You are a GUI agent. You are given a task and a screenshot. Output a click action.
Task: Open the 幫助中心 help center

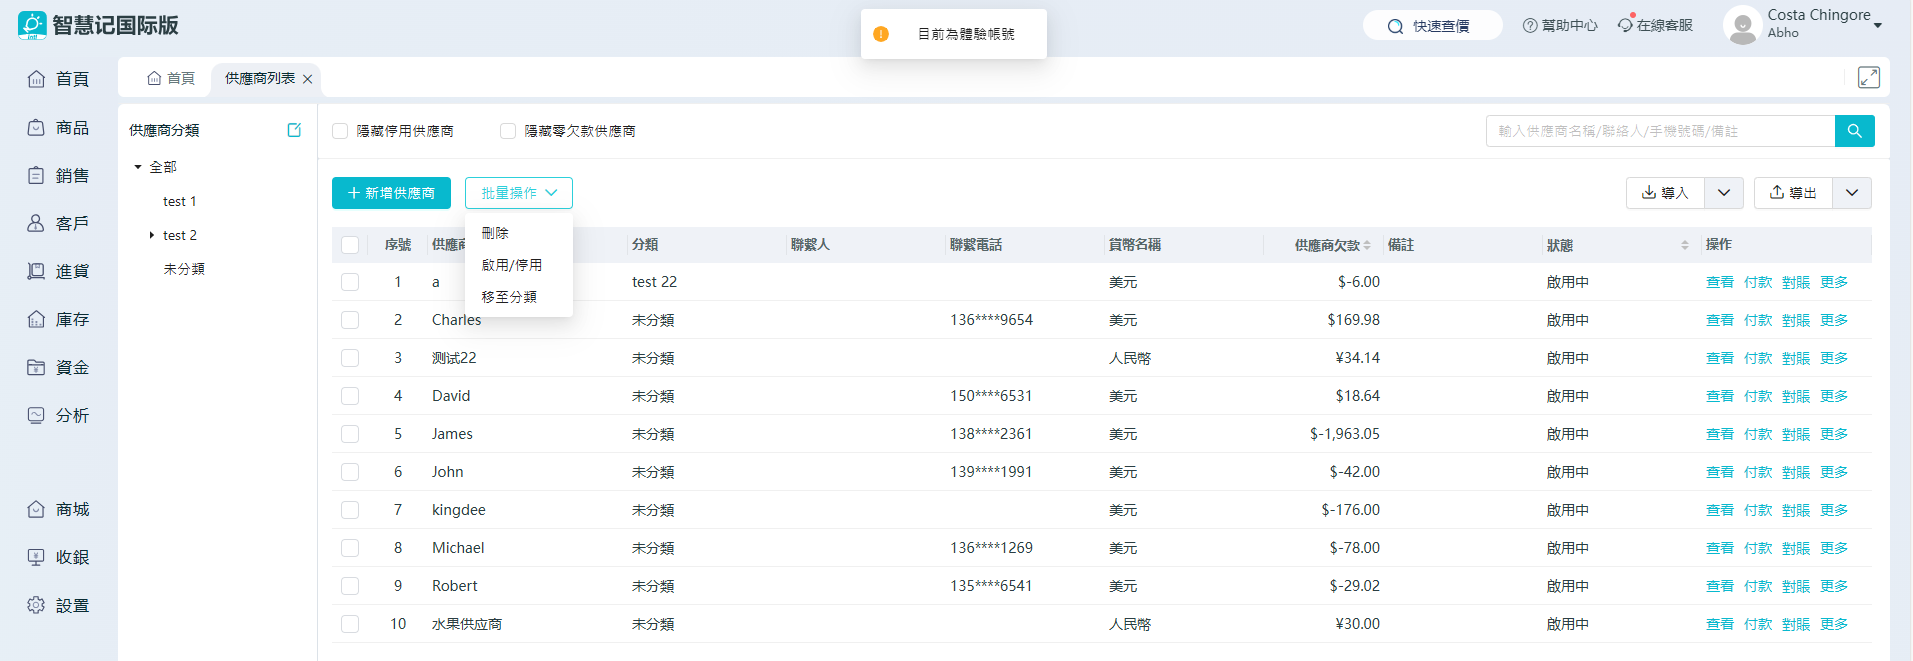pyautogui.click(x=1560, y=26)
